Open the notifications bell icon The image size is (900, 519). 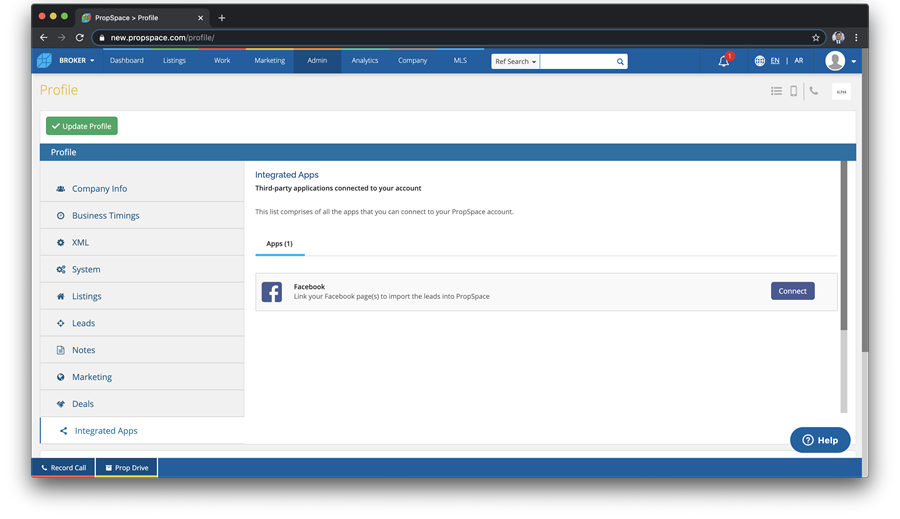(724, 61)
